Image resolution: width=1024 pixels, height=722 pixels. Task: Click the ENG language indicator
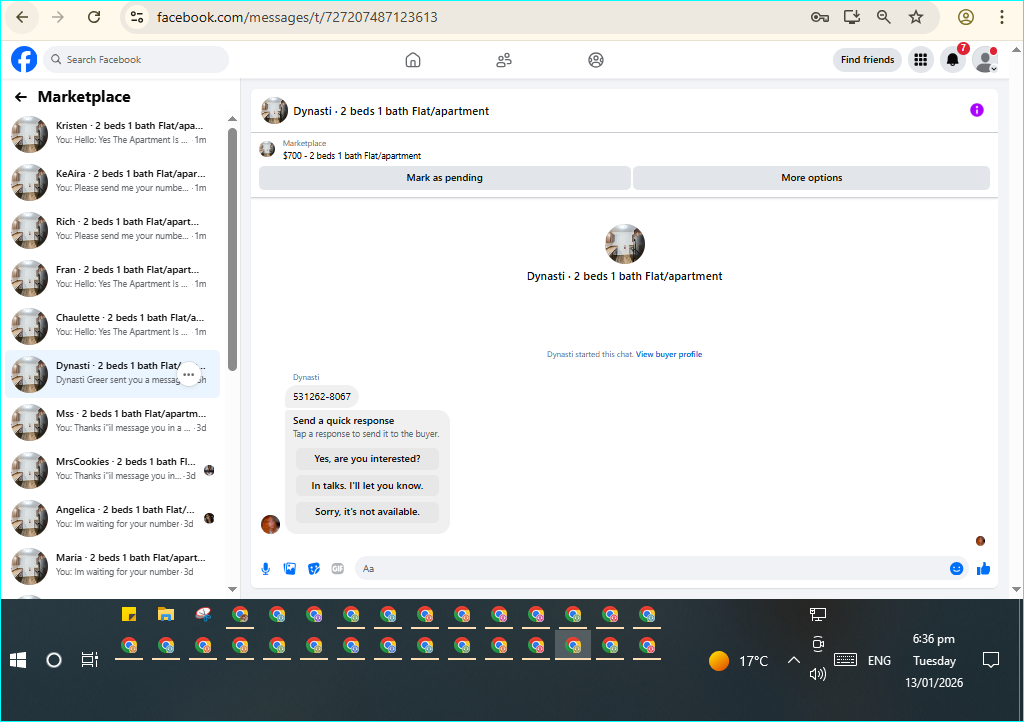pos(879,661)
